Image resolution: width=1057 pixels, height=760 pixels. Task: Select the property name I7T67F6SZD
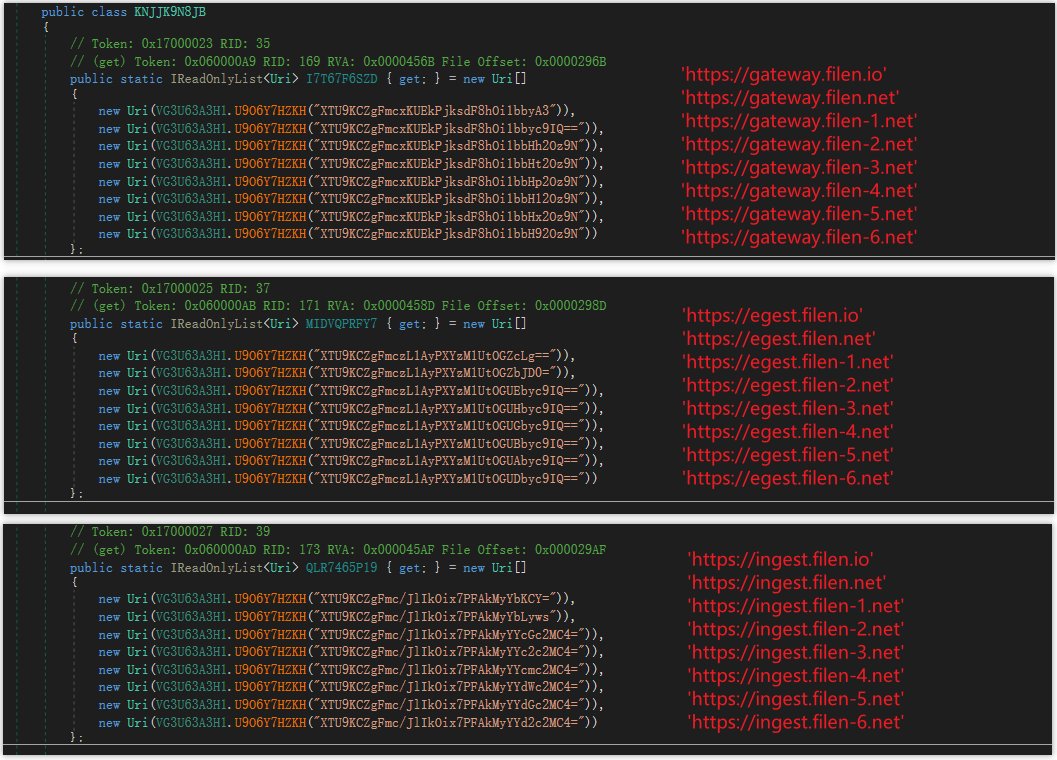(x=342, y=79)
